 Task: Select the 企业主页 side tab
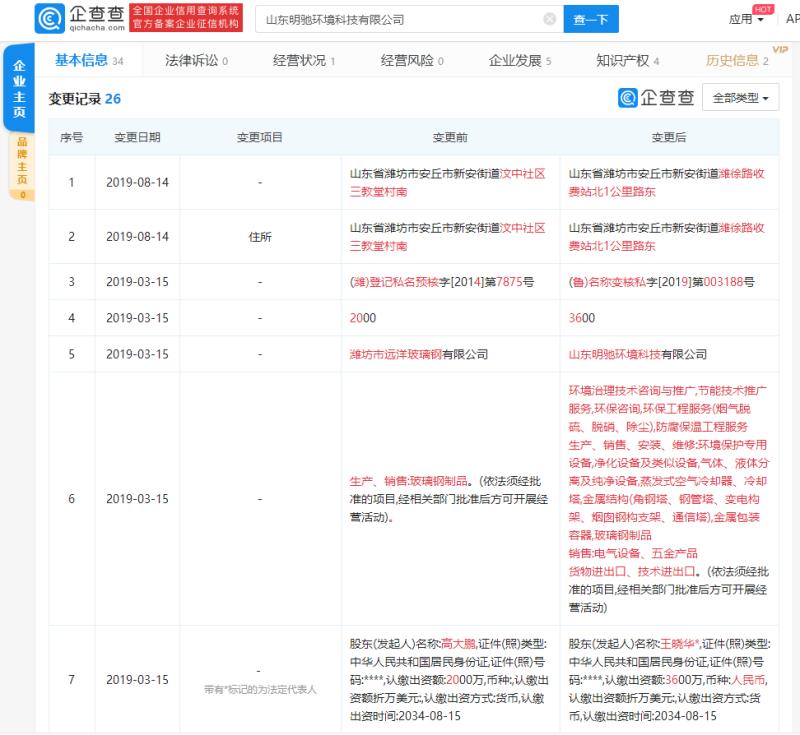[19, 88]
